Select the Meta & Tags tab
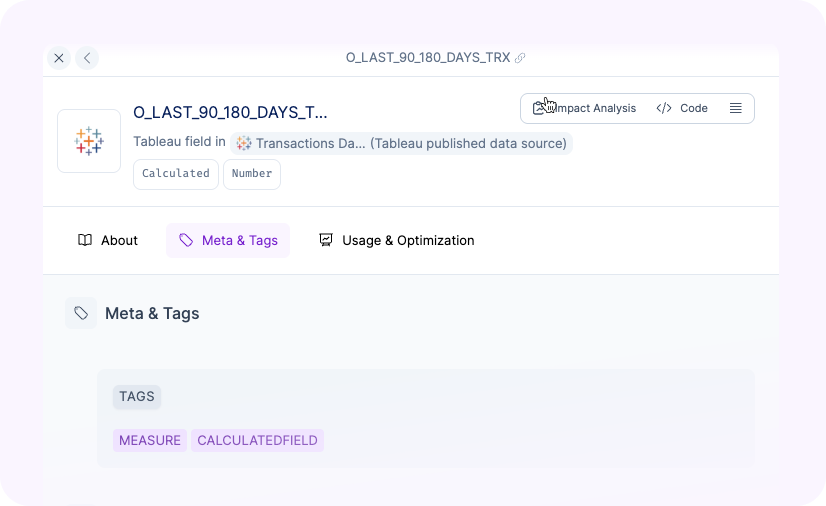This screenshot has width=826, height=506. pos(228,240)
